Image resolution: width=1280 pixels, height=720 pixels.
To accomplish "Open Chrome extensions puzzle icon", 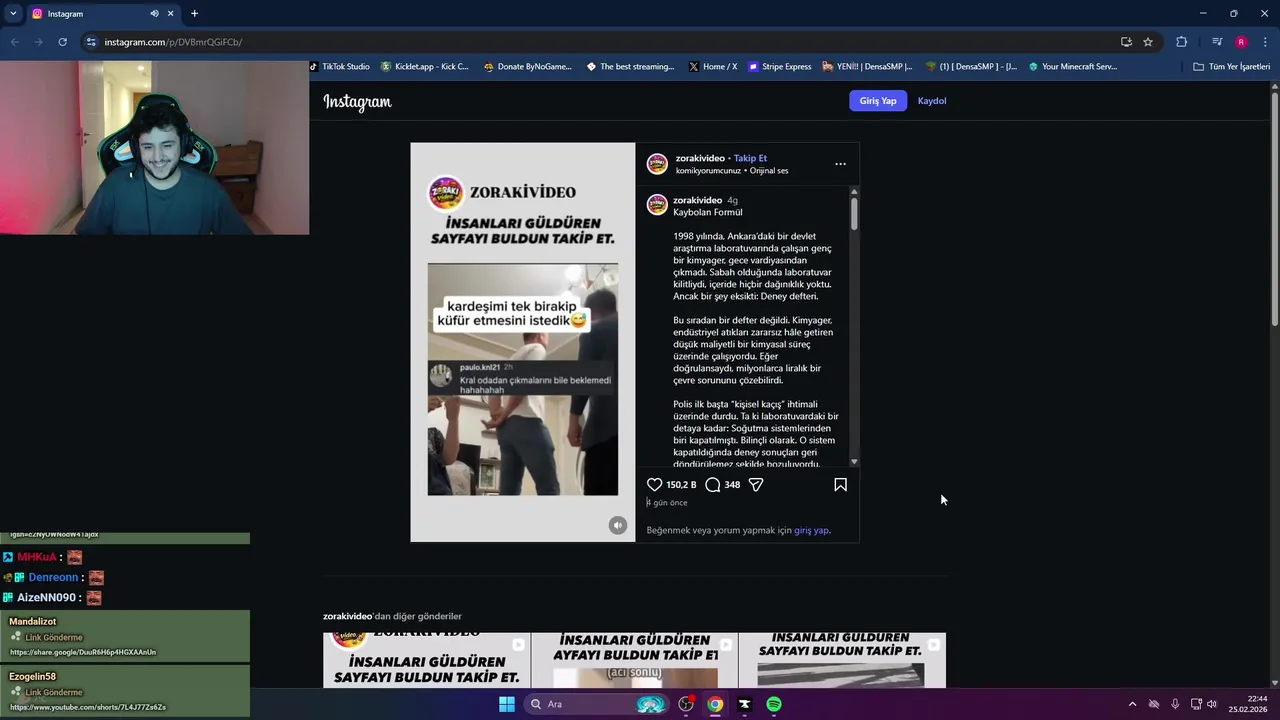I will [1181, 42].
